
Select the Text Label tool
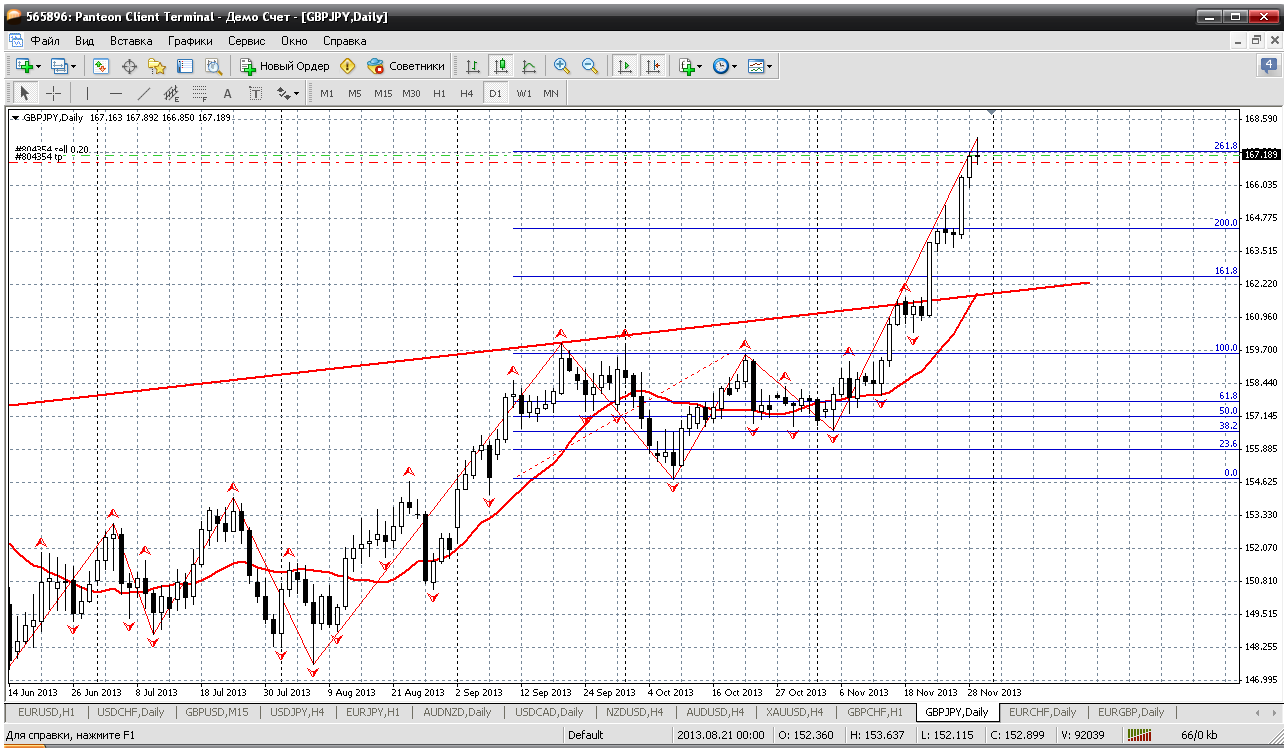click(x=255, y=93)
